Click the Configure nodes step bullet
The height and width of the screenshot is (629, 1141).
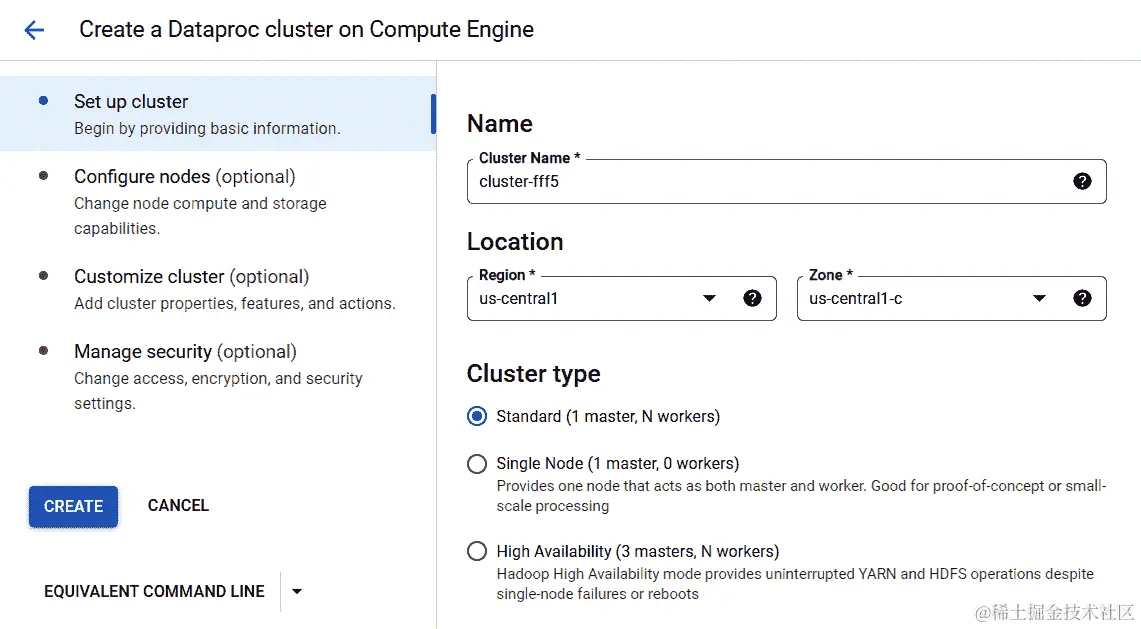pyautogui.click(x=43, y=176)
